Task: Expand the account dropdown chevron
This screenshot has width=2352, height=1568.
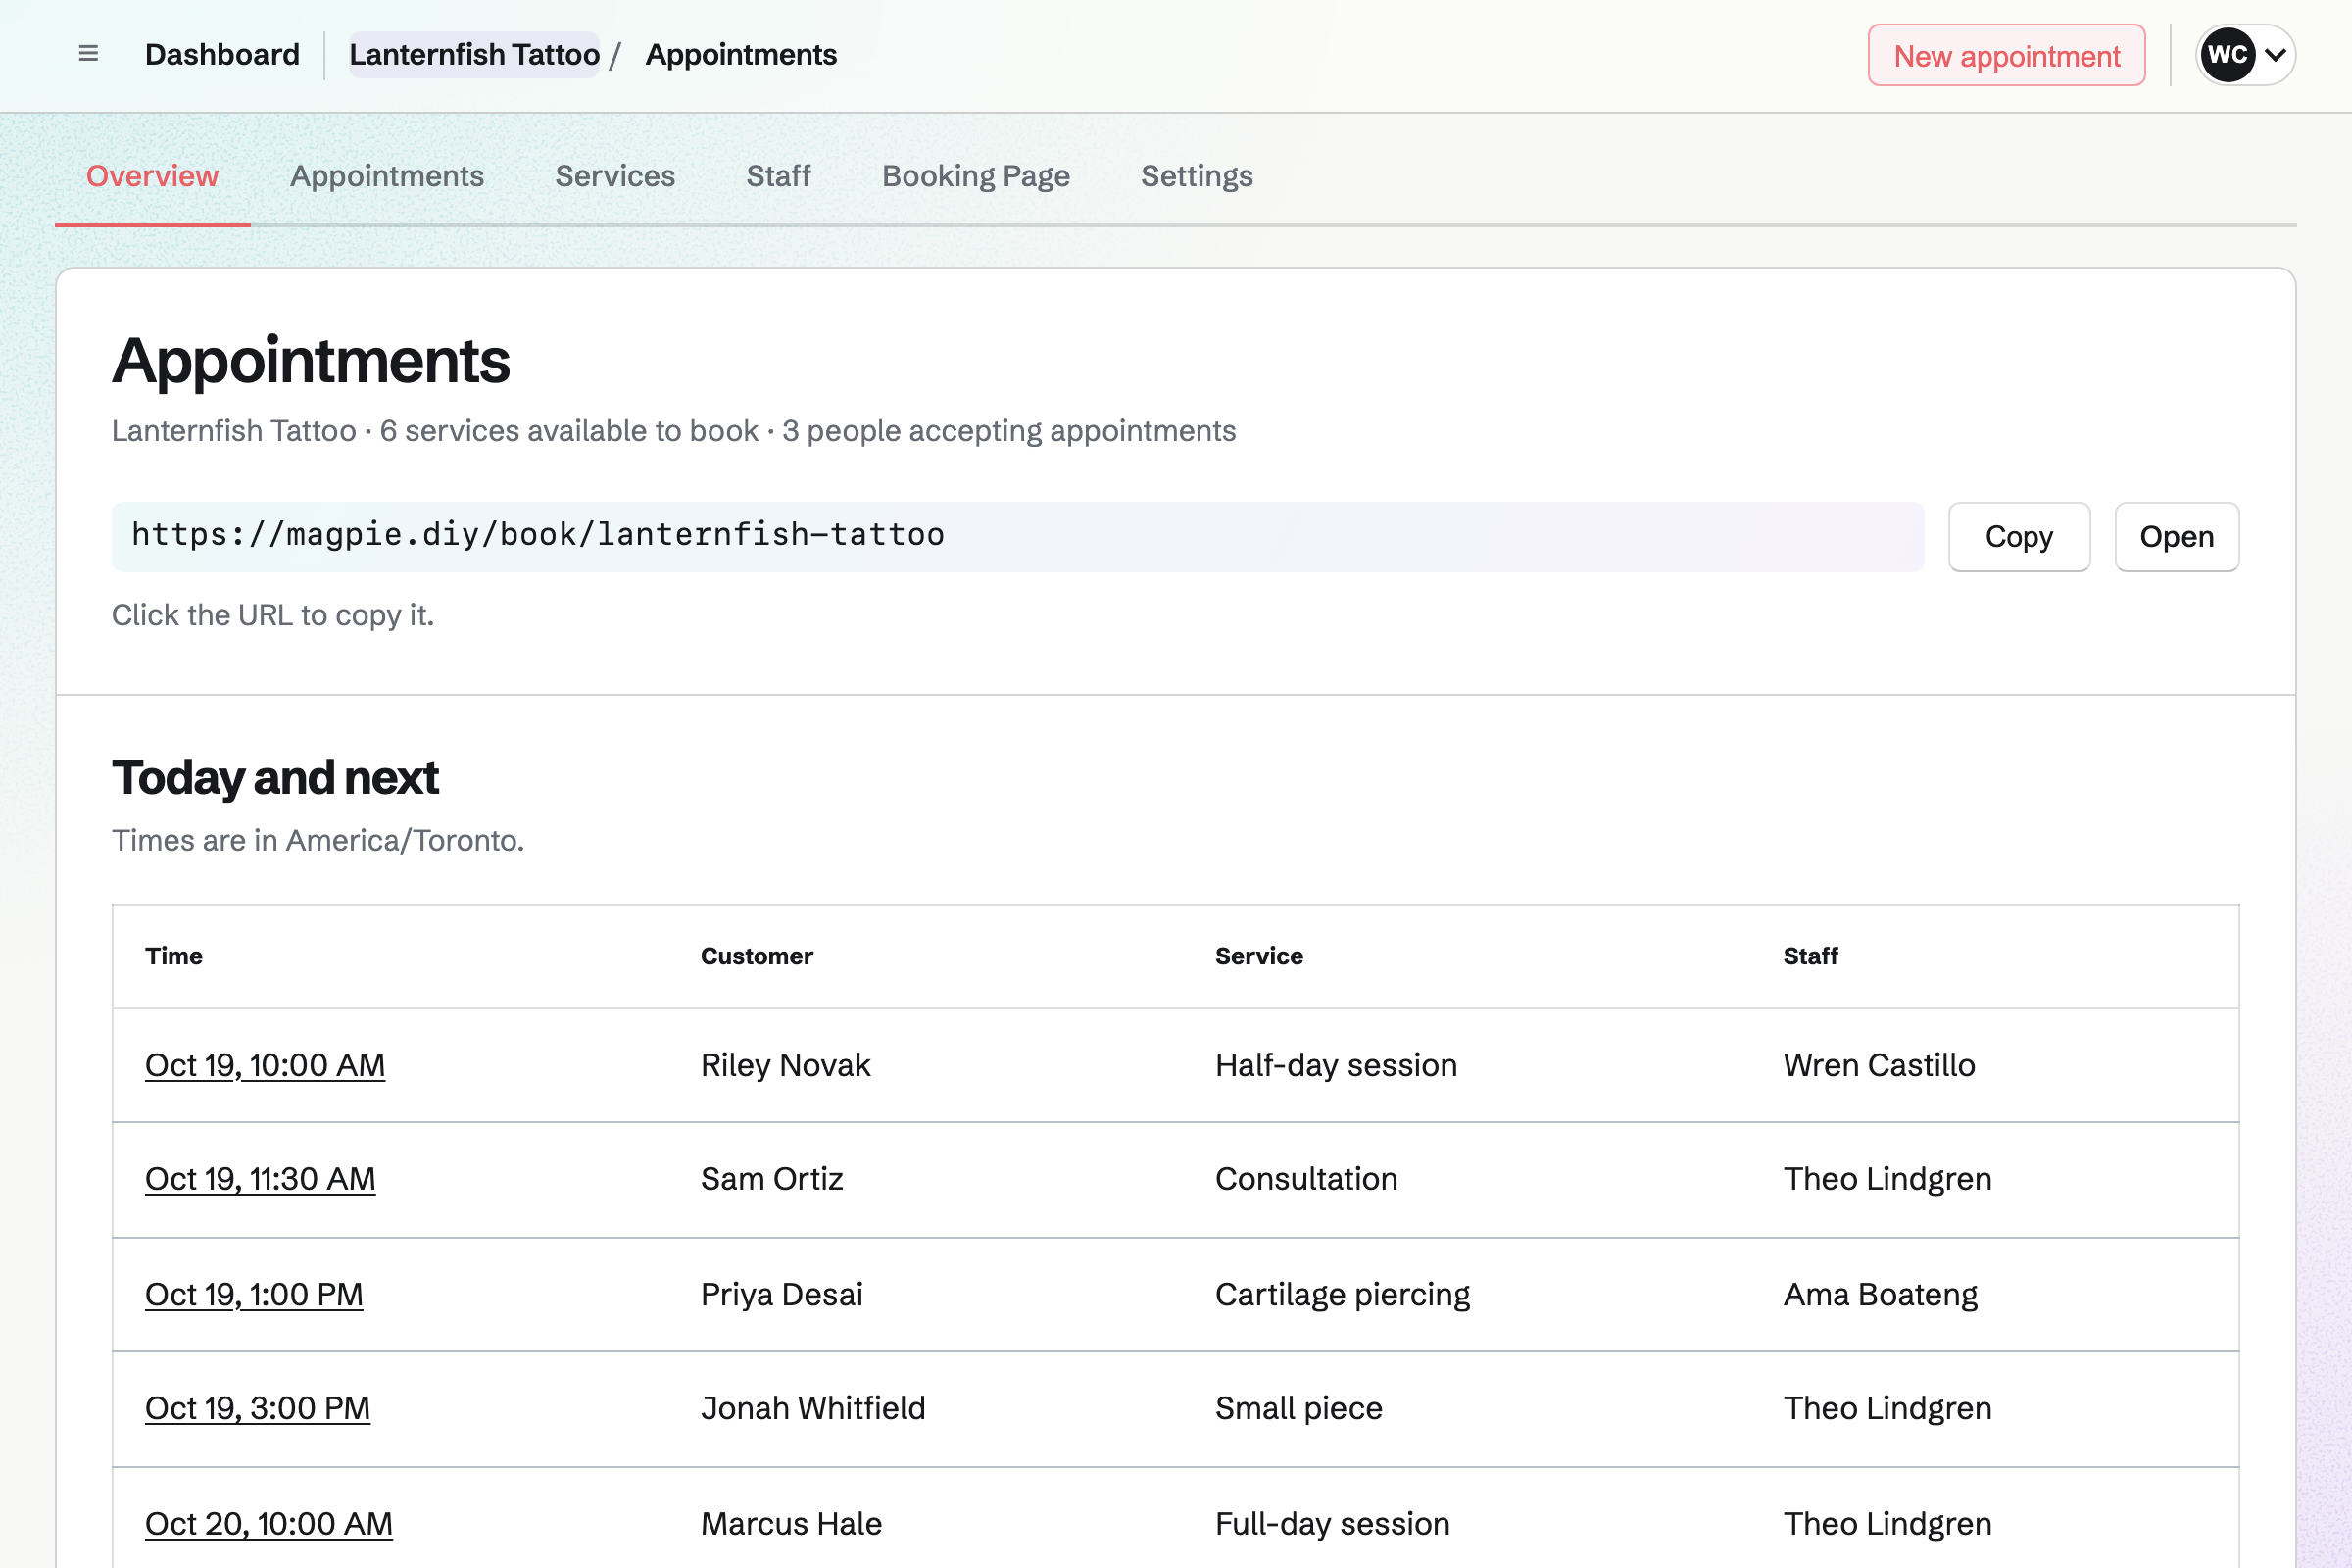Action: point(2275,55)
